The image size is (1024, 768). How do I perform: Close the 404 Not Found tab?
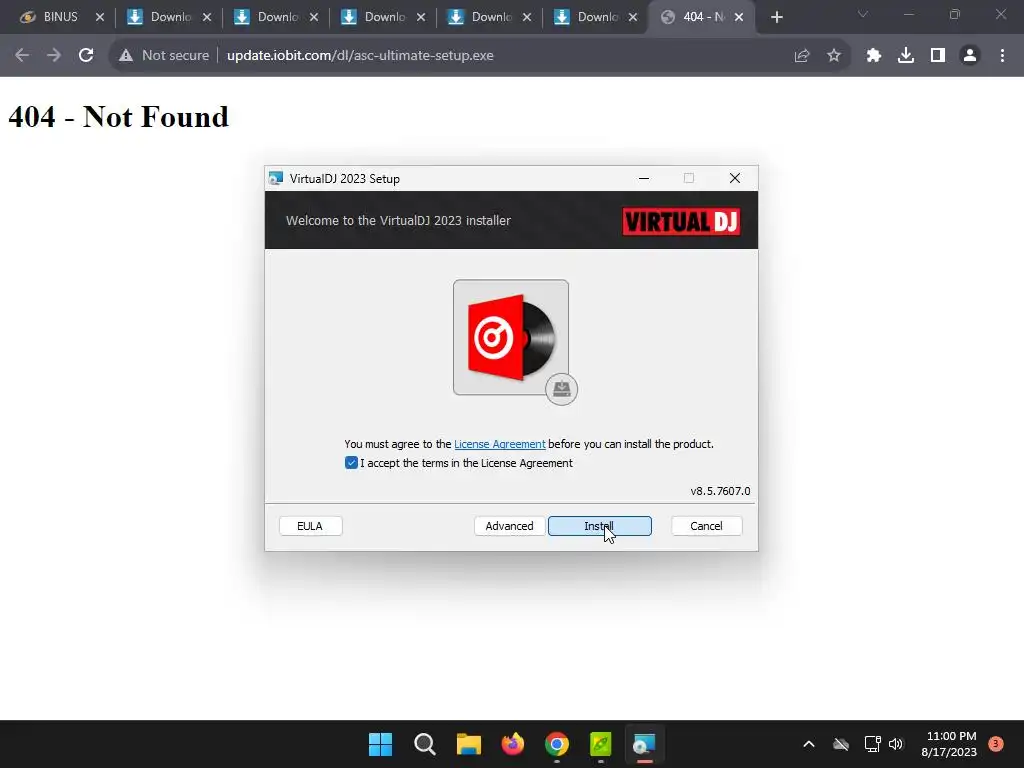[x=739, y=17]
